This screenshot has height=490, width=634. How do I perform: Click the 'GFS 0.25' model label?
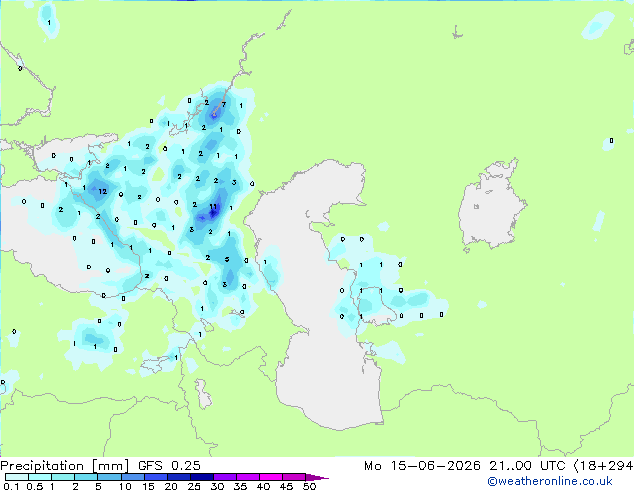169,466
